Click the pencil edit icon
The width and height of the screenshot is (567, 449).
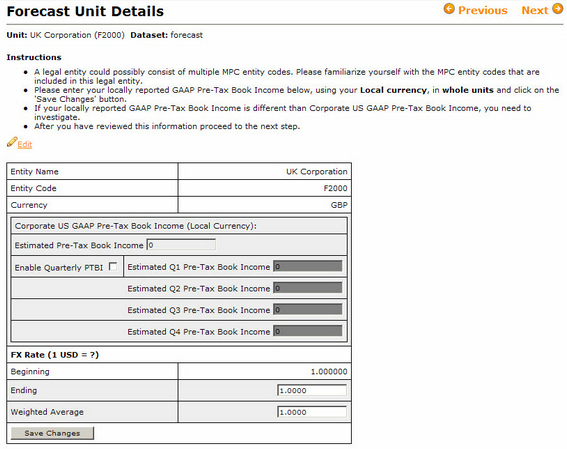tap(12, 142)
